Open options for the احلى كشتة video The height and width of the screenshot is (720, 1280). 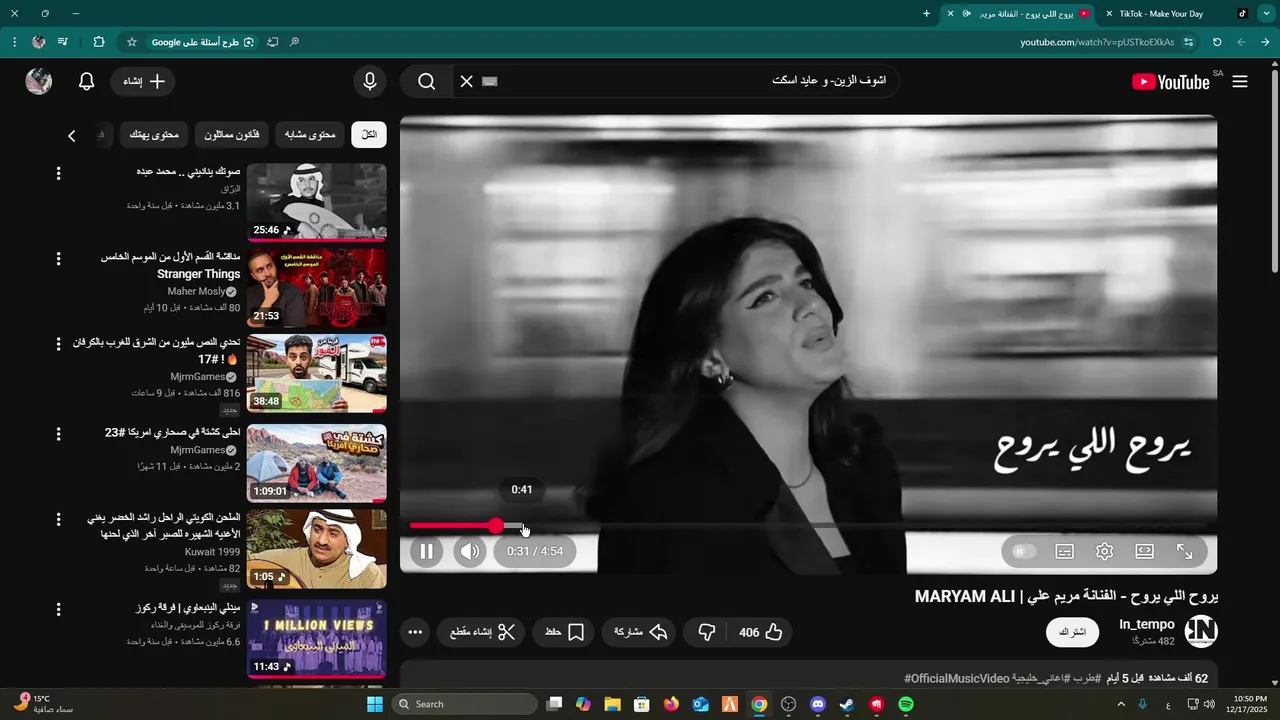(x=58, y=434)
